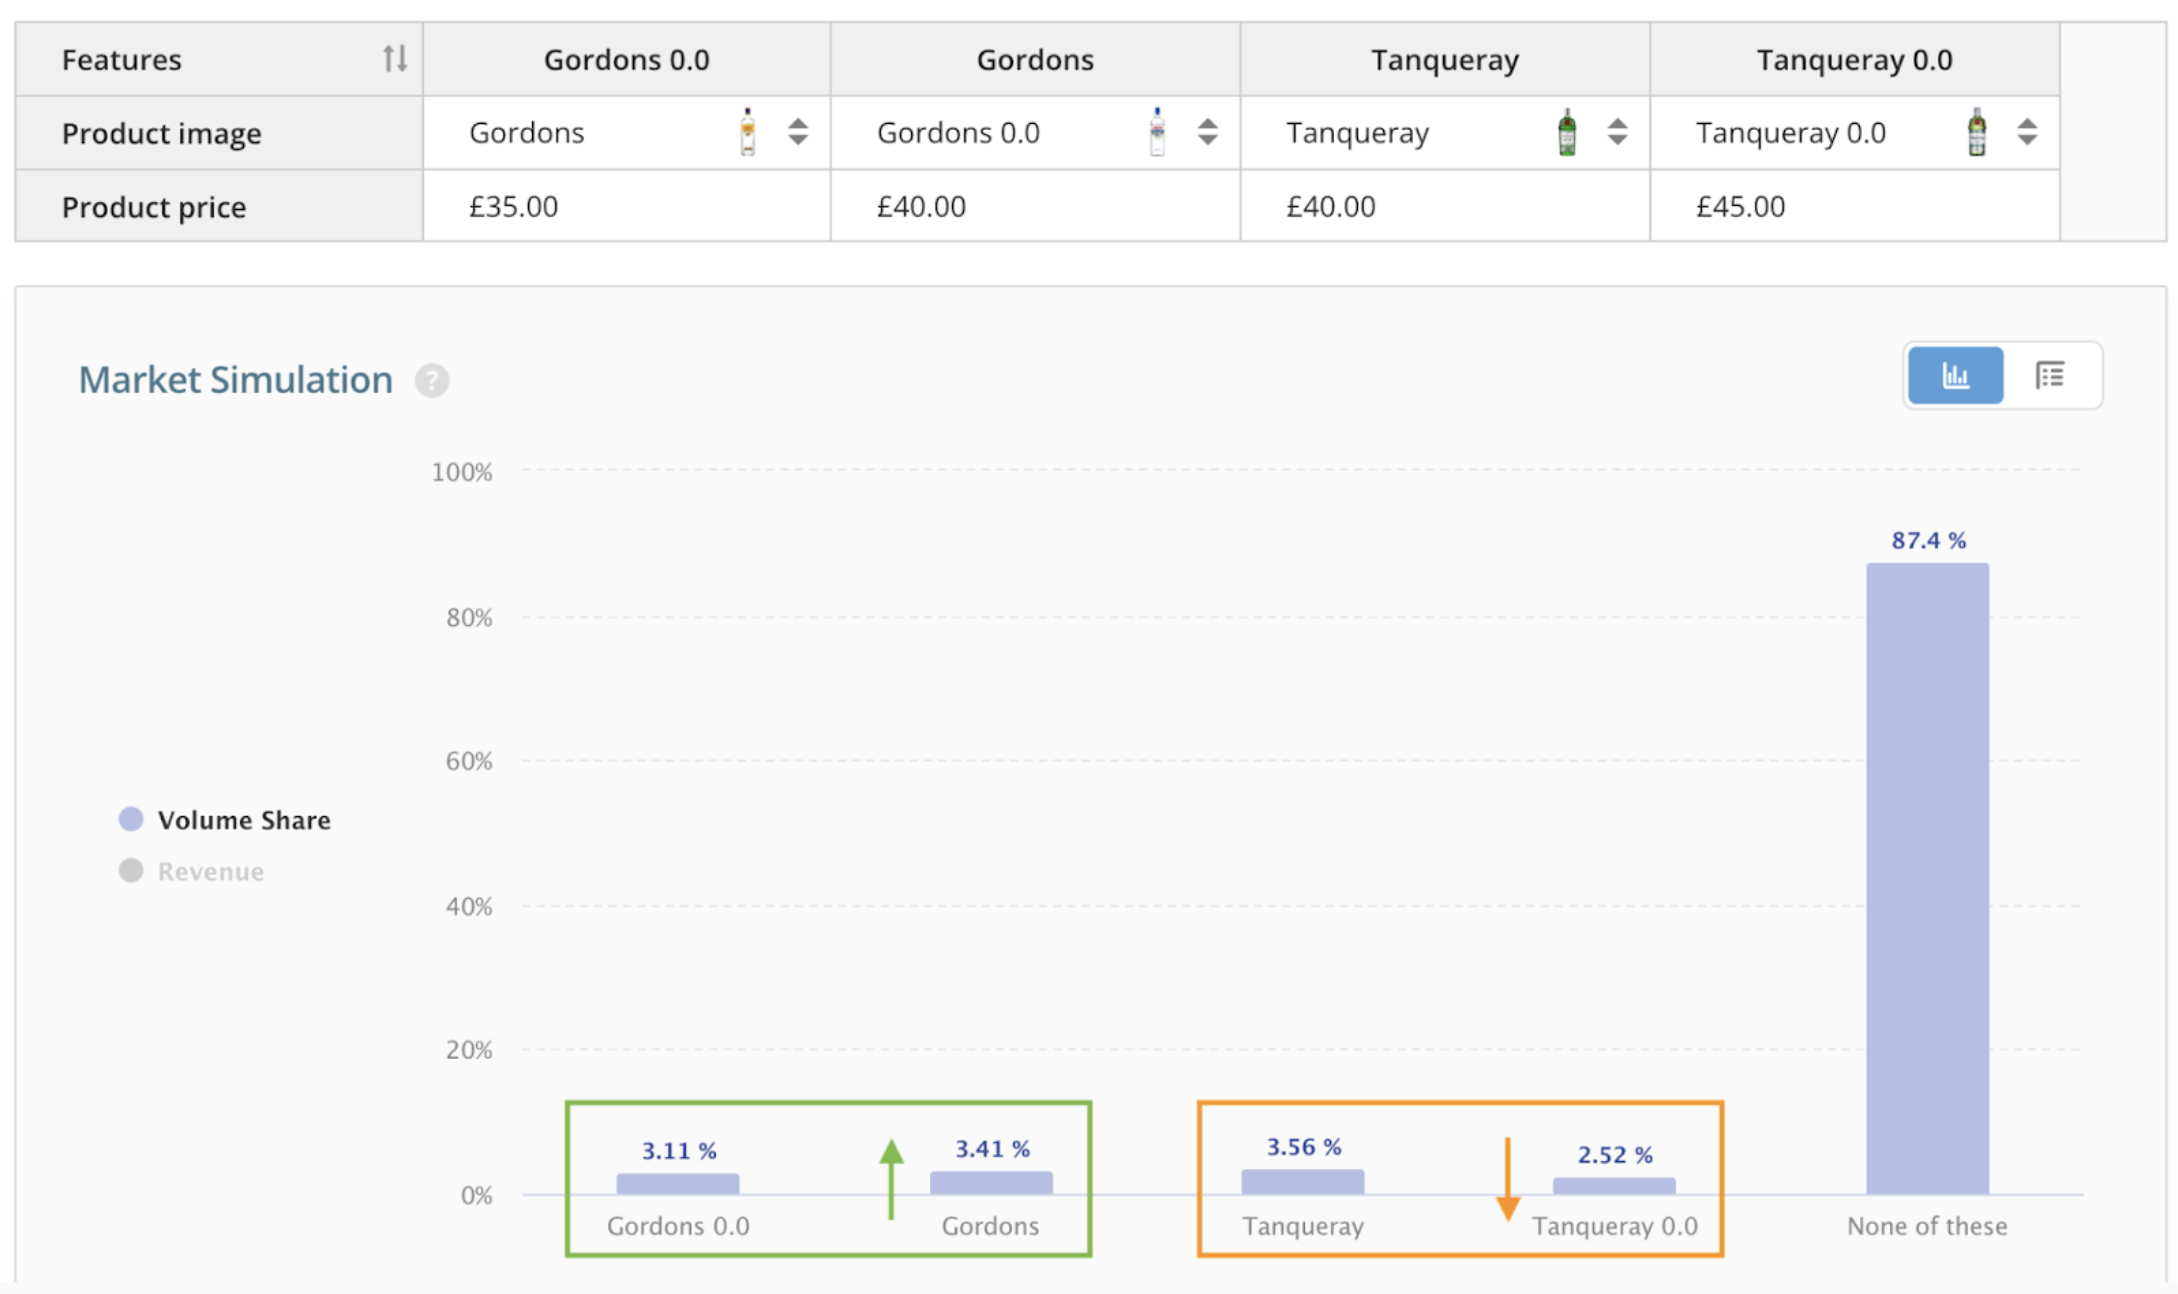Switch to bar chart view
Image resolution: width=2178 pixels, height=1294 pixels.
(x=1955, y=376)
